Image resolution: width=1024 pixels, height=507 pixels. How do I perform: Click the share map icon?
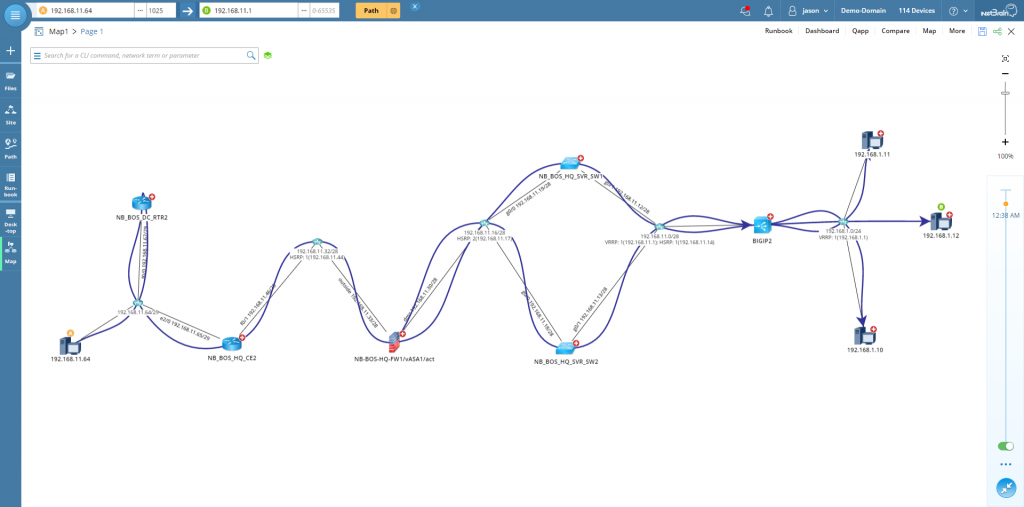(x=997, y=31)
